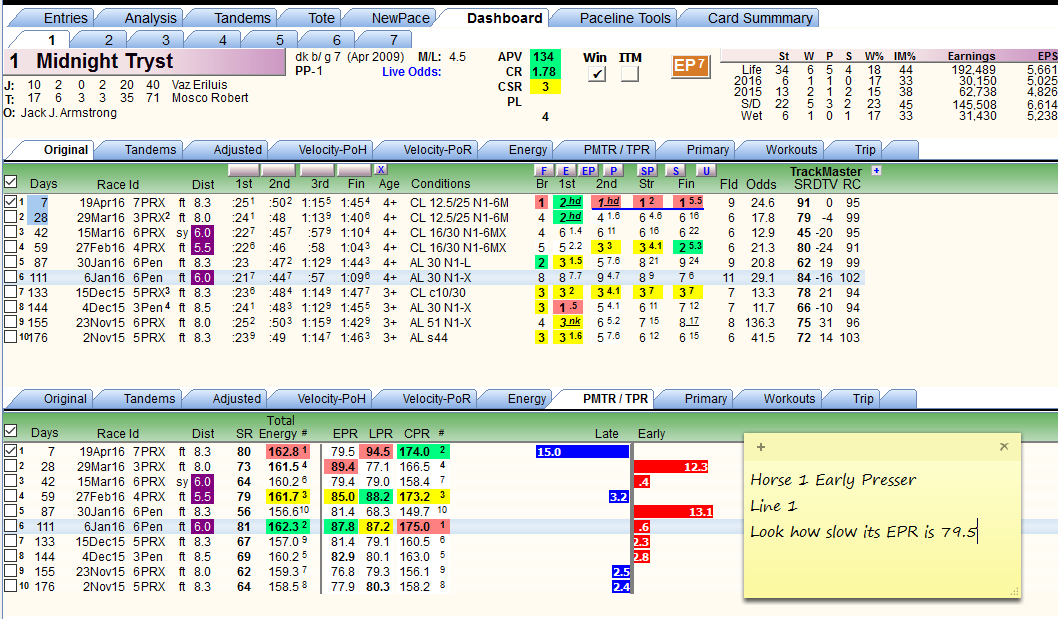Image resolution: width=1058 pixels, height=619 pixels.
Task: Click the P filter button above 2nd column
Action: click(x=613, y=171)
